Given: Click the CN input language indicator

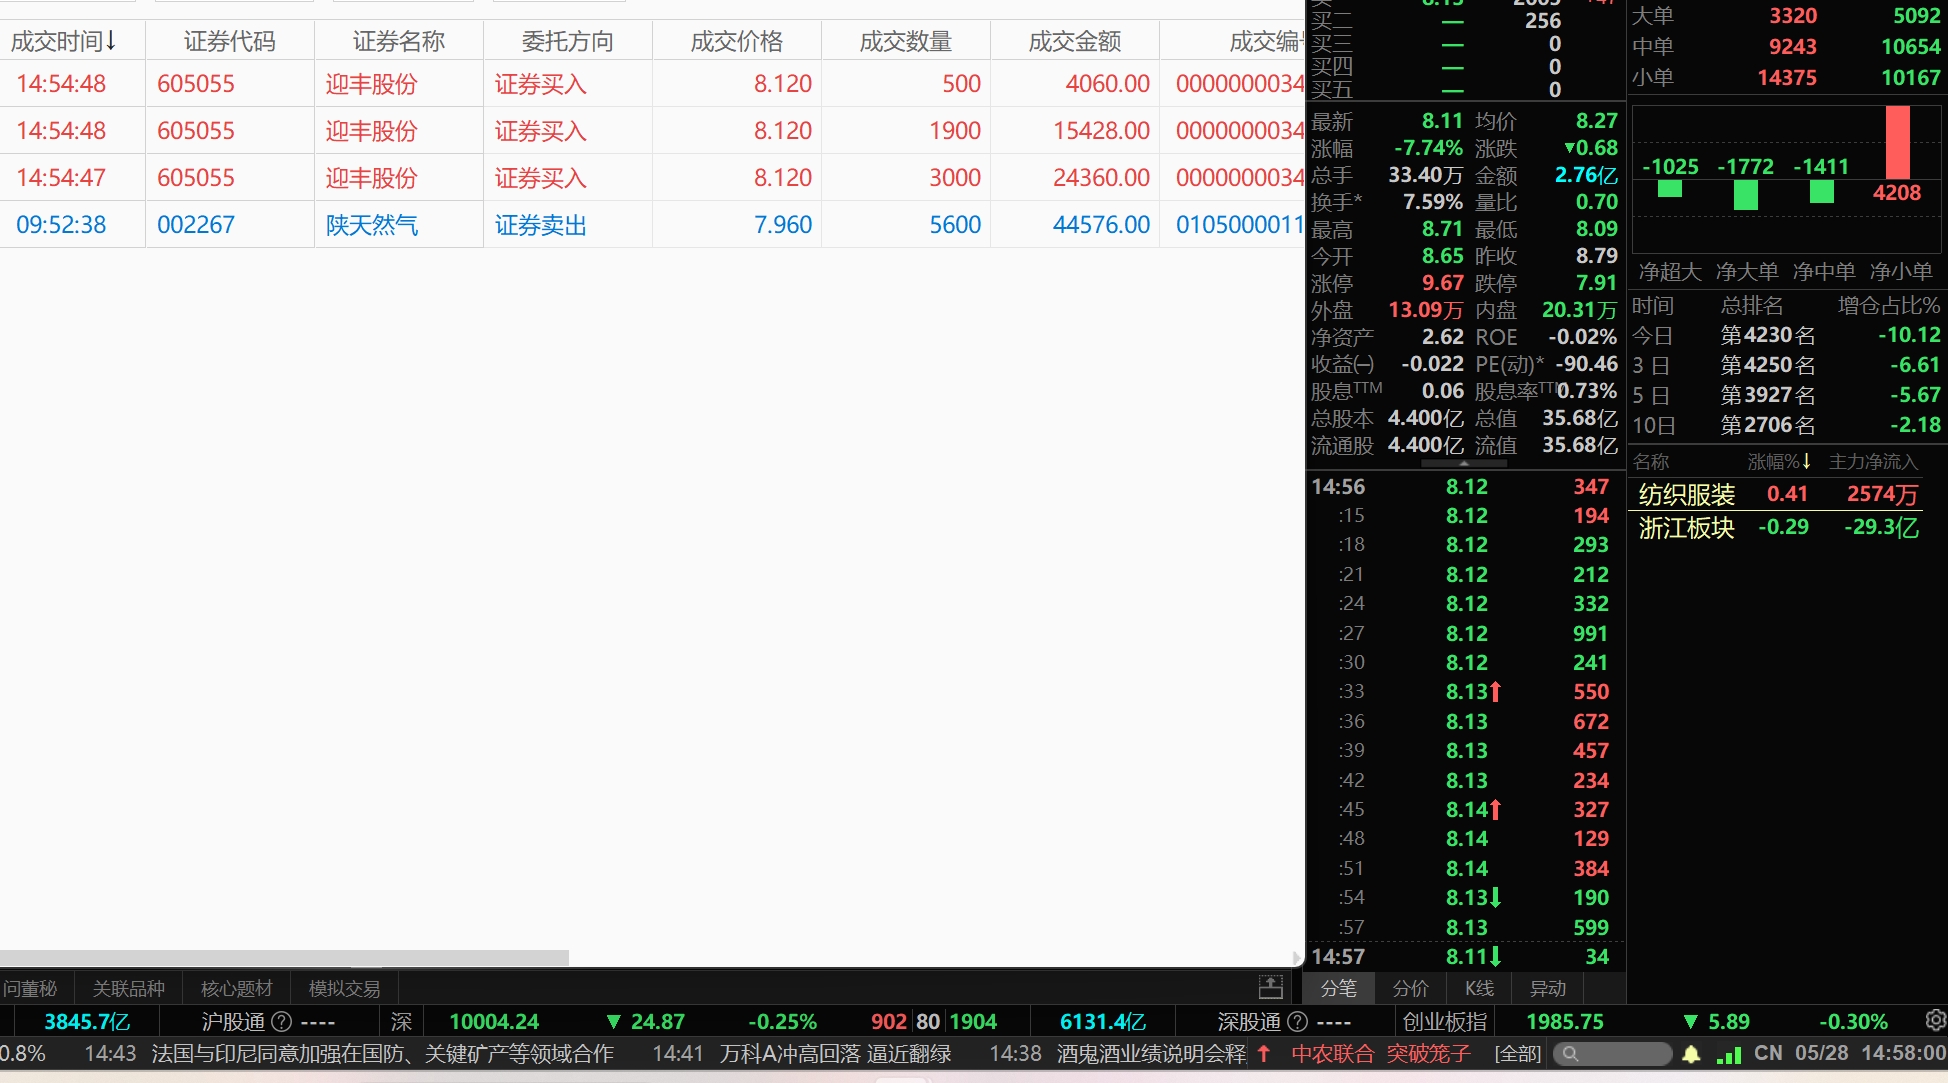Looking at the screenshot, I should pyautogui.click(x=1768, y=1053).
